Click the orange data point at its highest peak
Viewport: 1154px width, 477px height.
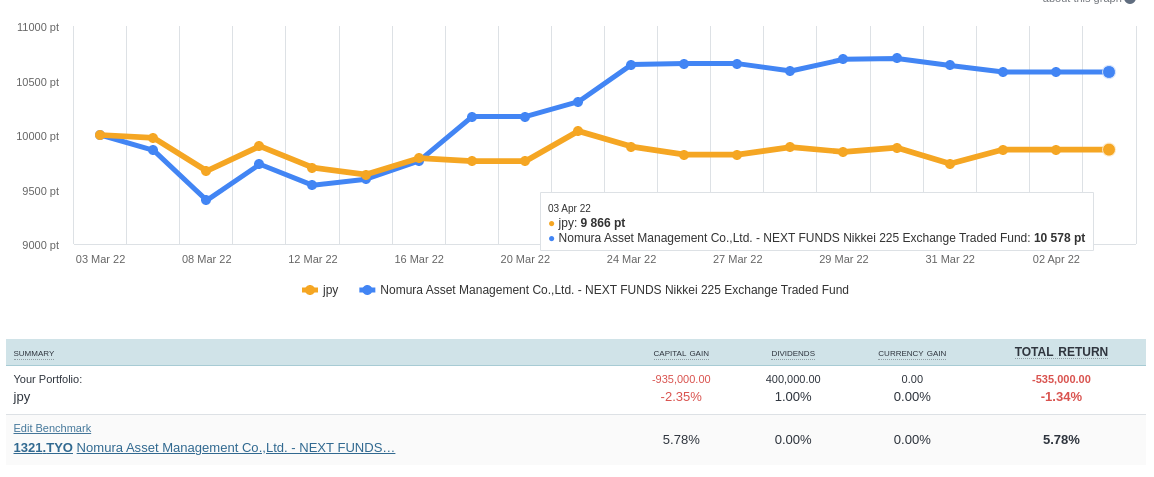pyautogui.click(x=578, y=131)
